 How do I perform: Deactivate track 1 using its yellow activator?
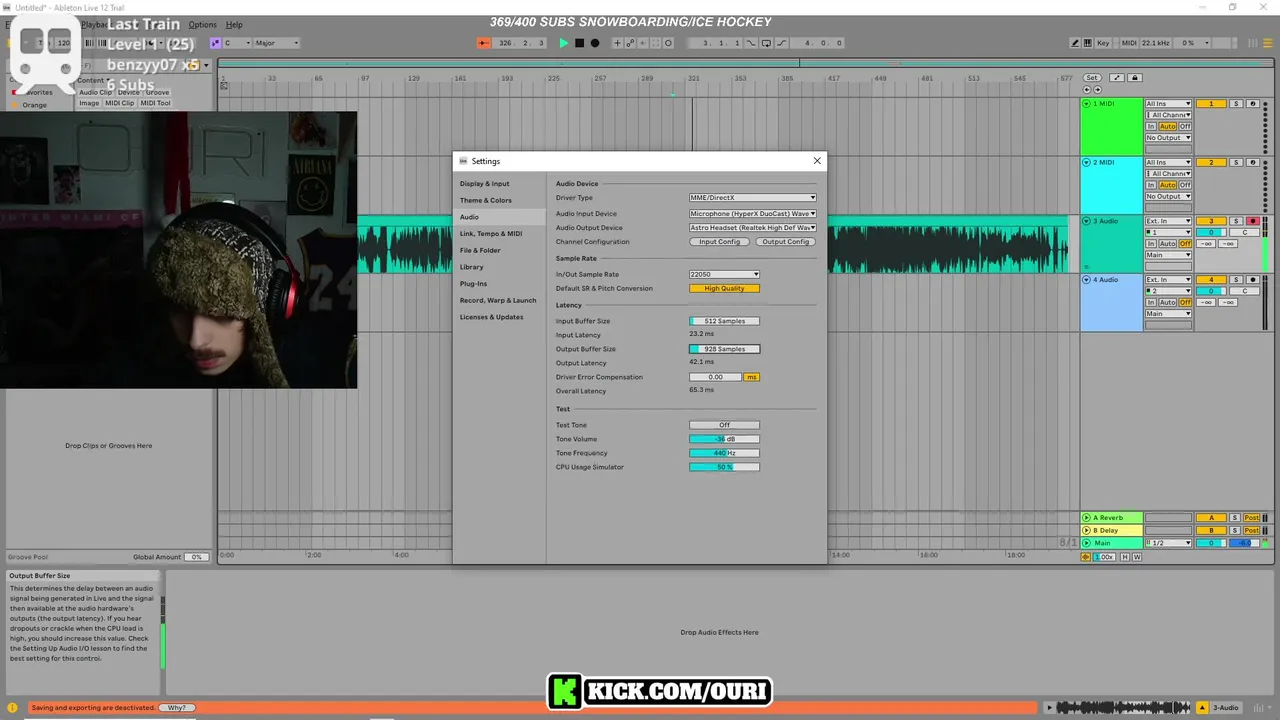1211,104
